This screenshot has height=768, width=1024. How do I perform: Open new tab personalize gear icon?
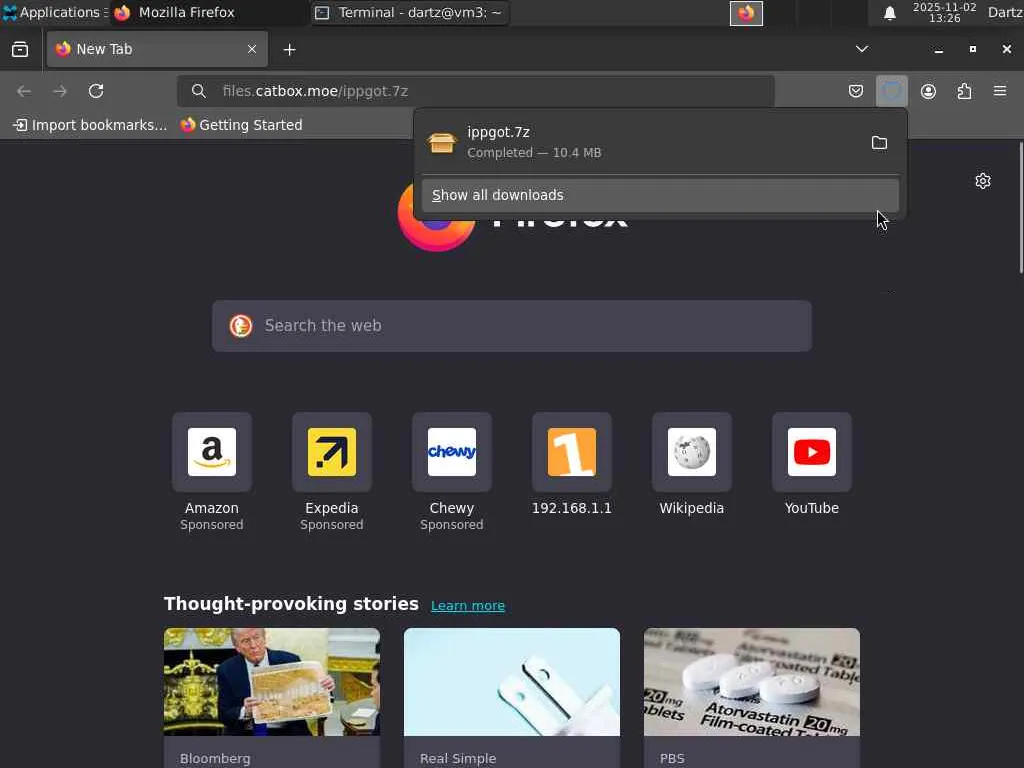coord(983,181)
